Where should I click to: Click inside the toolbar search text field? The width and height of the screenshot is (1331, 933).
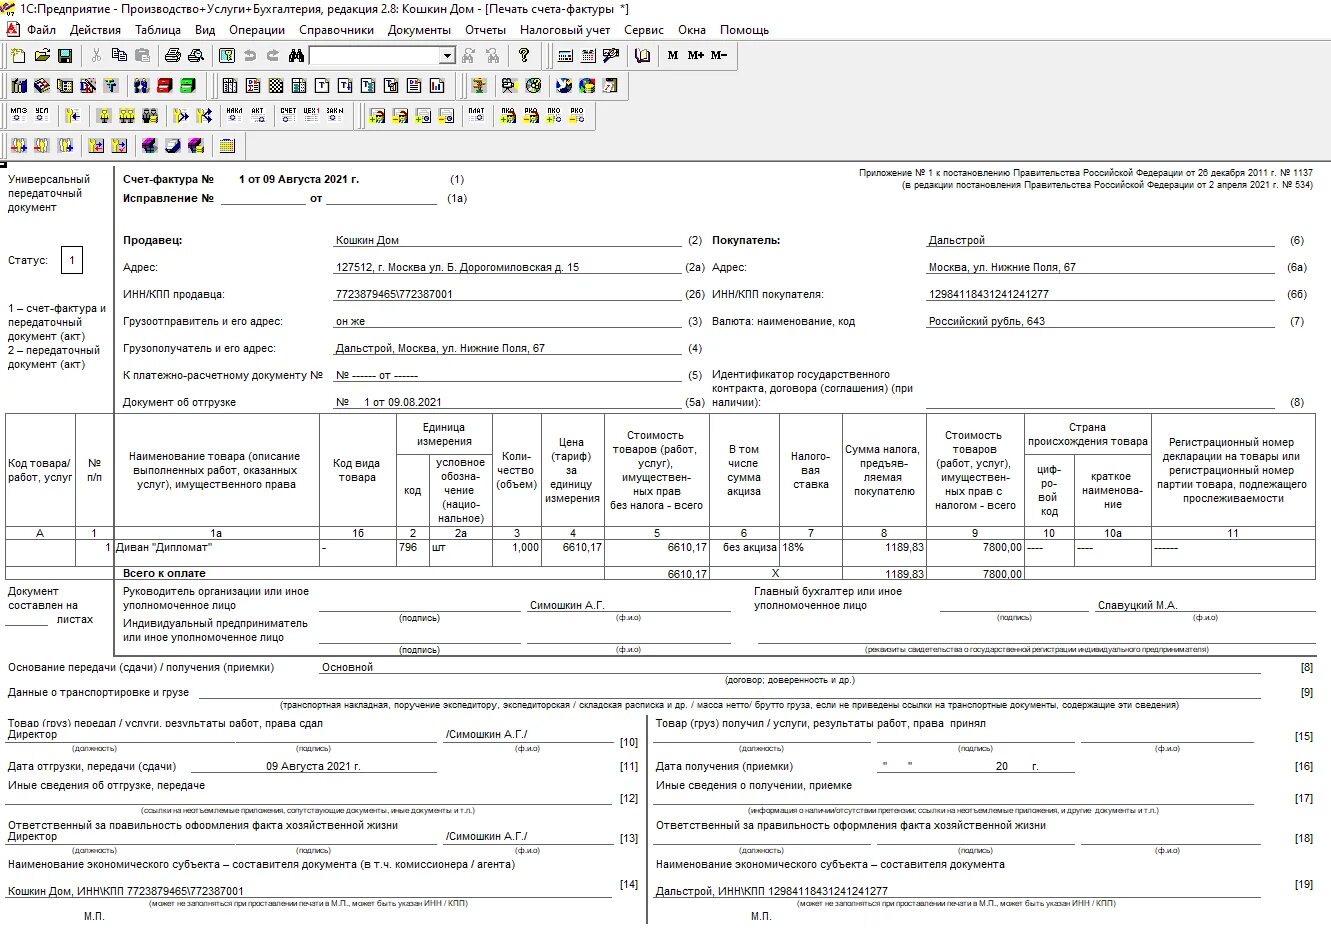pyautogui.click(x=374, y=56)
